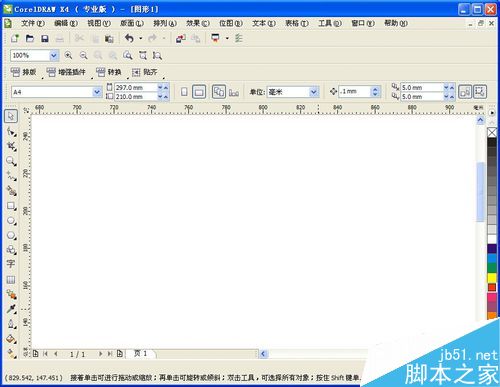Open the units (毫米) dropdown

[x=313, y=92]
